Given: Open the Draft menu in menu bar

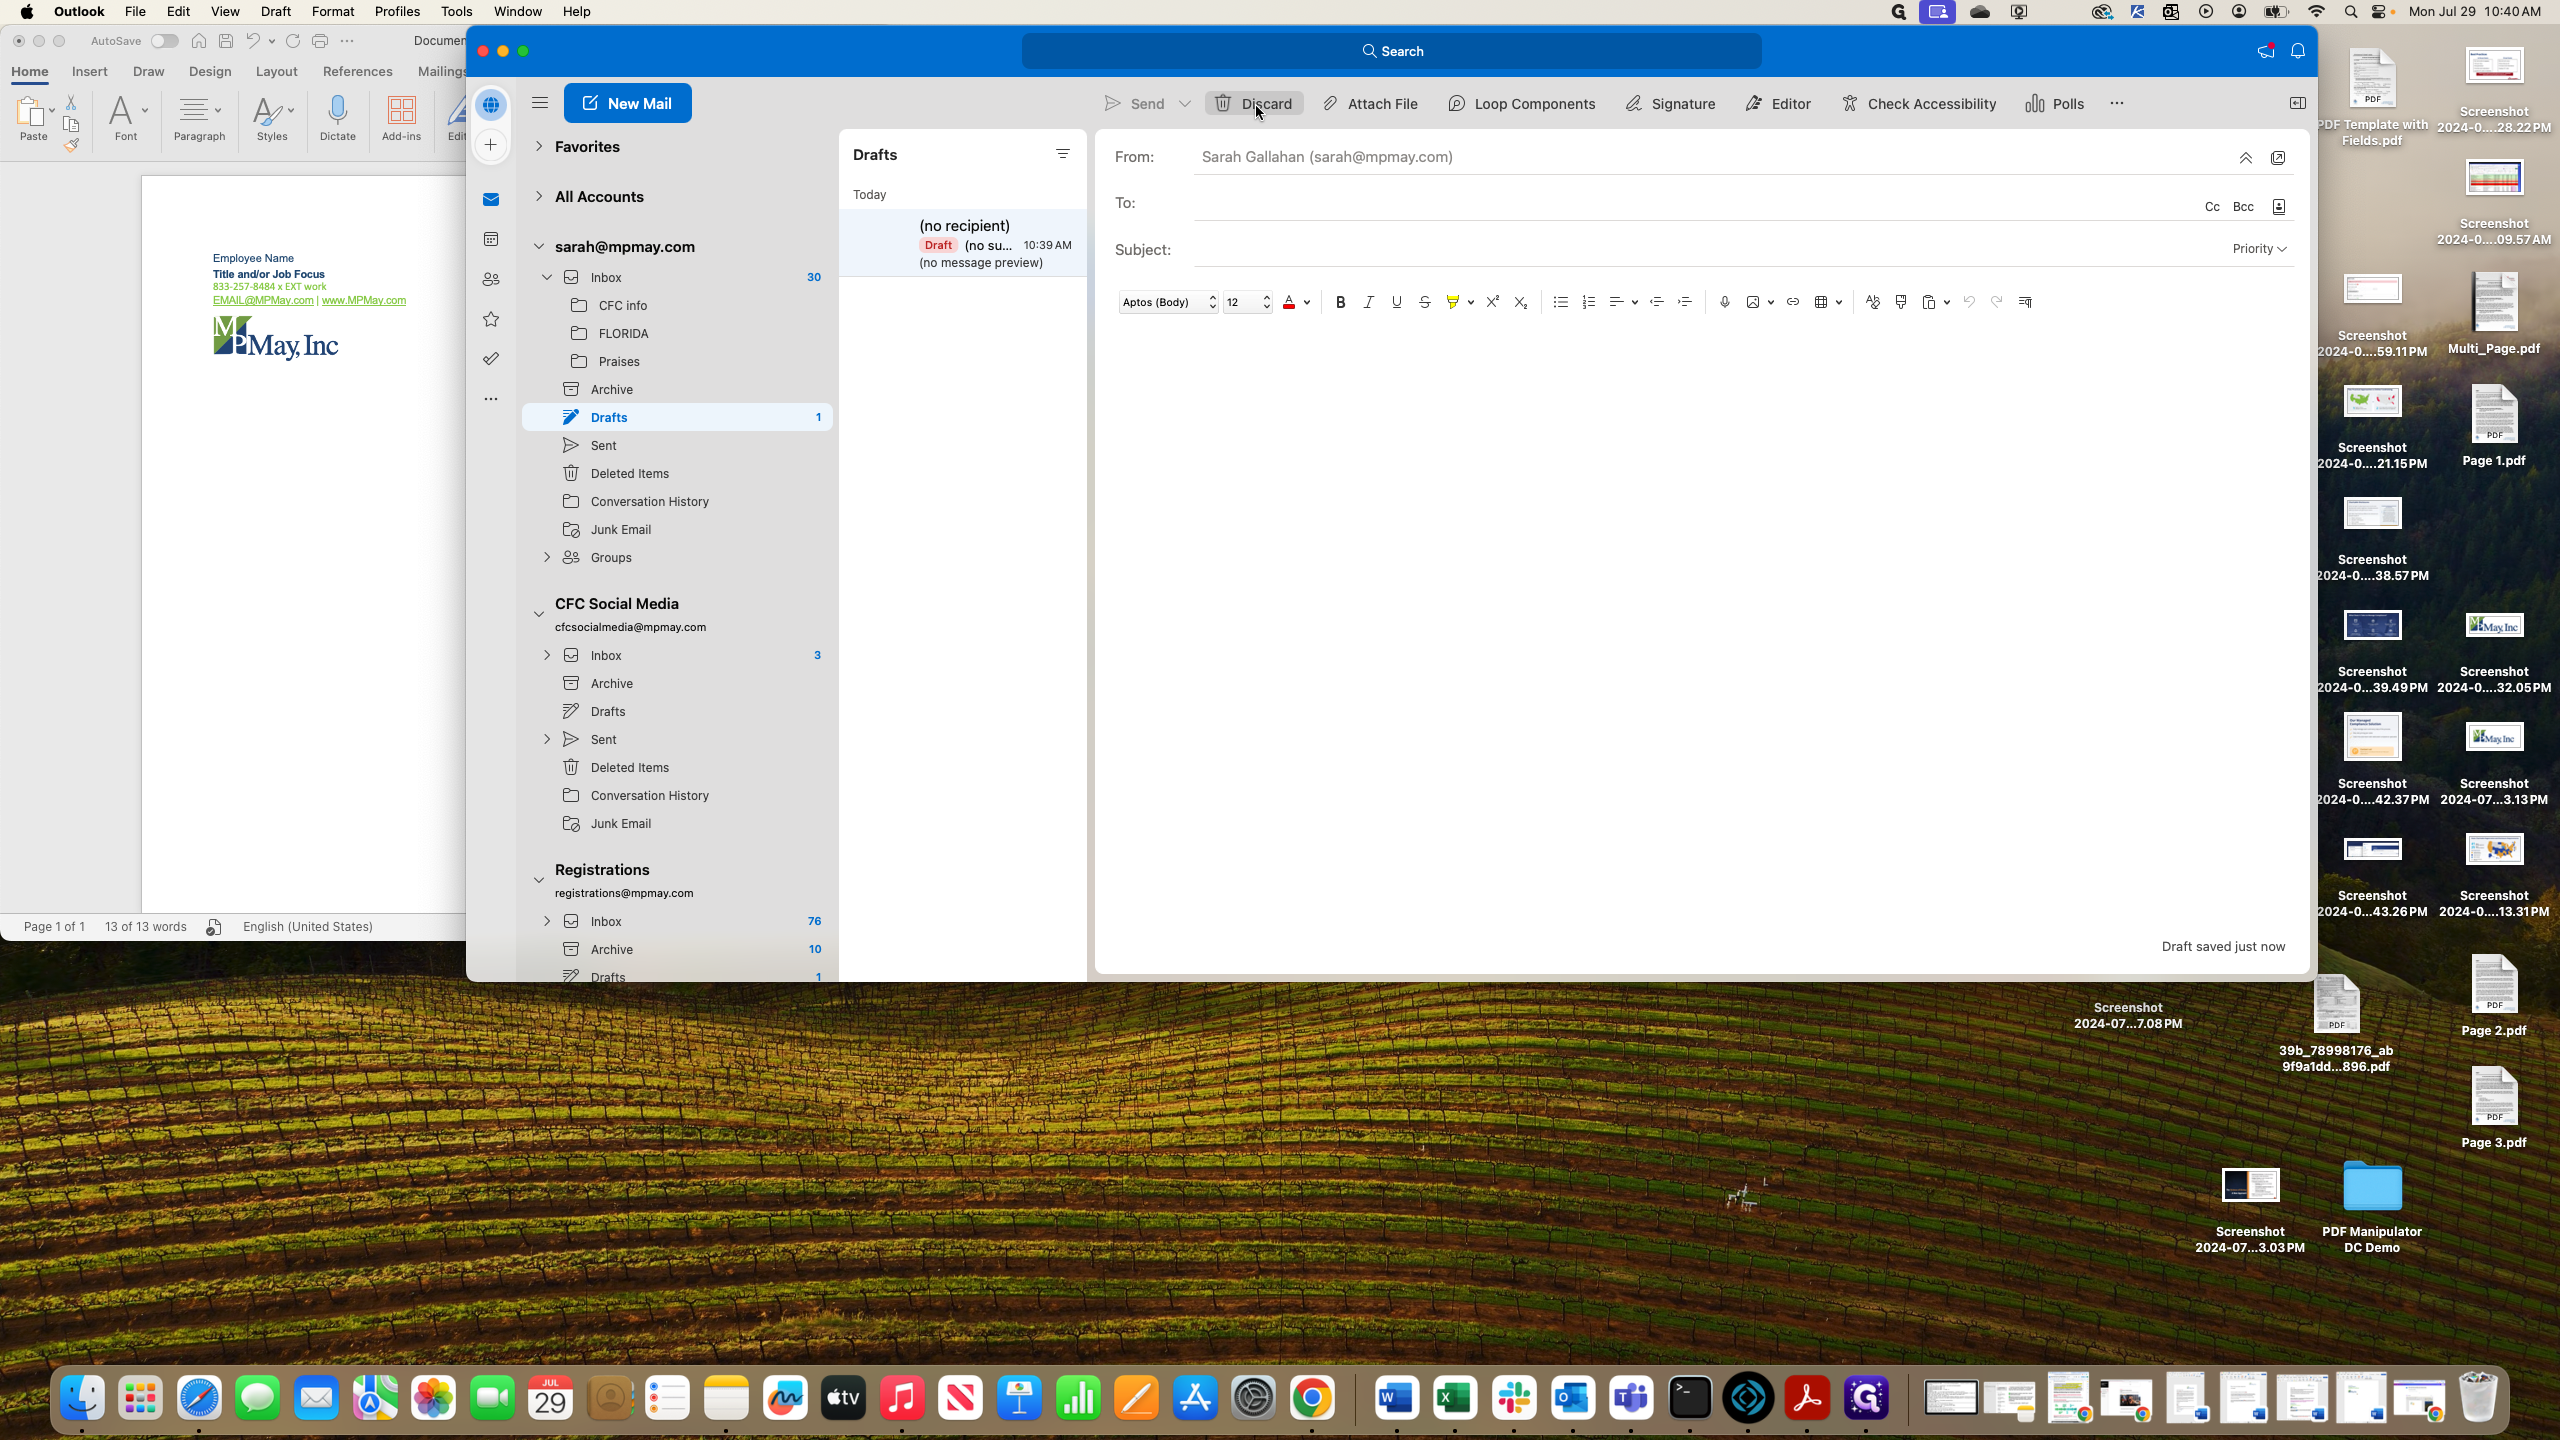Looking at the screenshot, I should point(275,11).
